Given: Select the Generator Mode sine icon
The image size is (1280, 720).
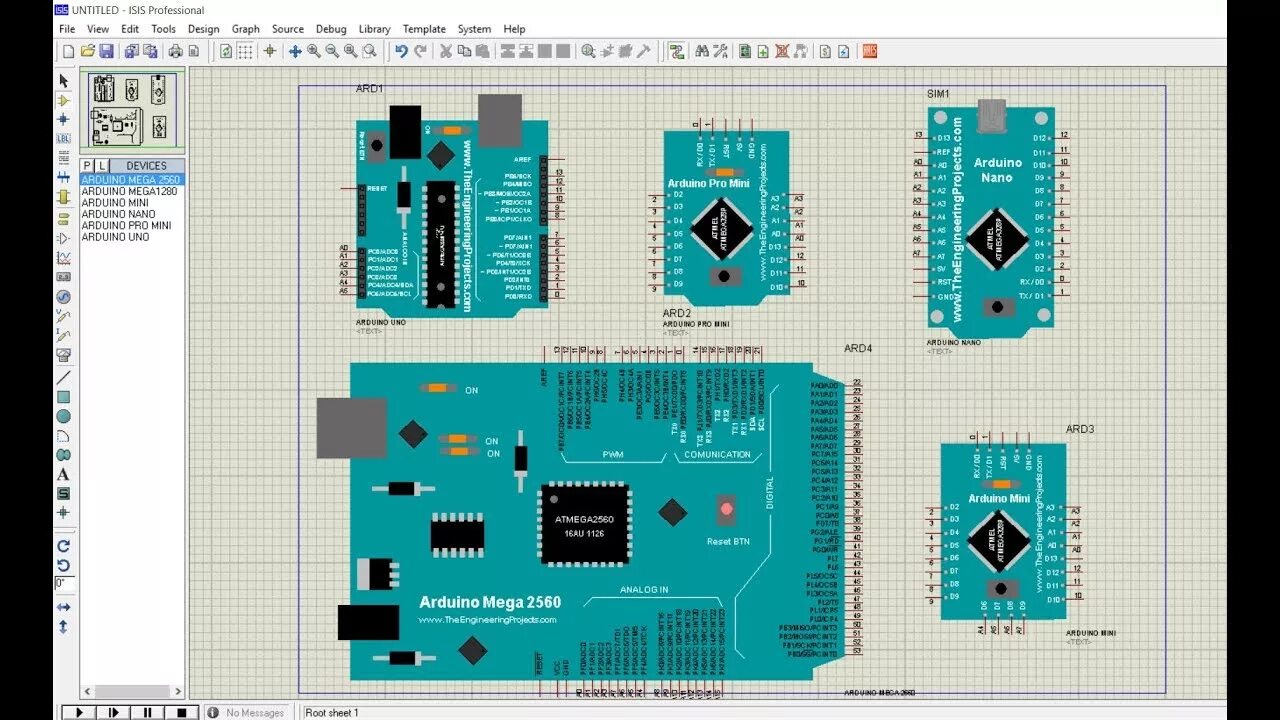Looking at the screenshot, I should coord(64,297).
